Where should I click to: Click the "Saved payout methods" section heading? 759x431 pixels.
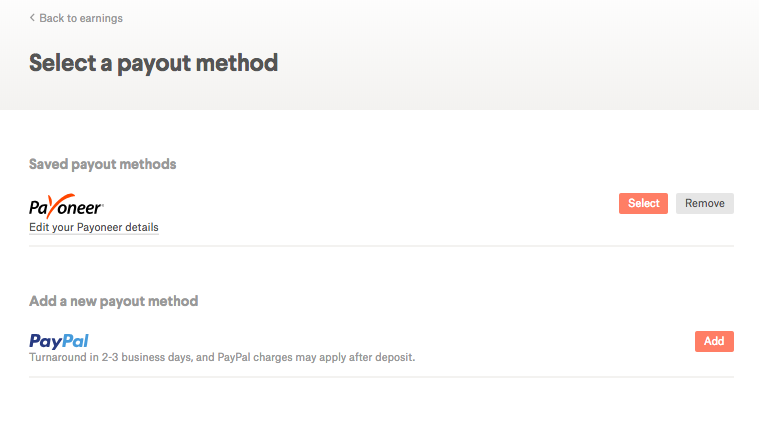[x=103, y=164]
